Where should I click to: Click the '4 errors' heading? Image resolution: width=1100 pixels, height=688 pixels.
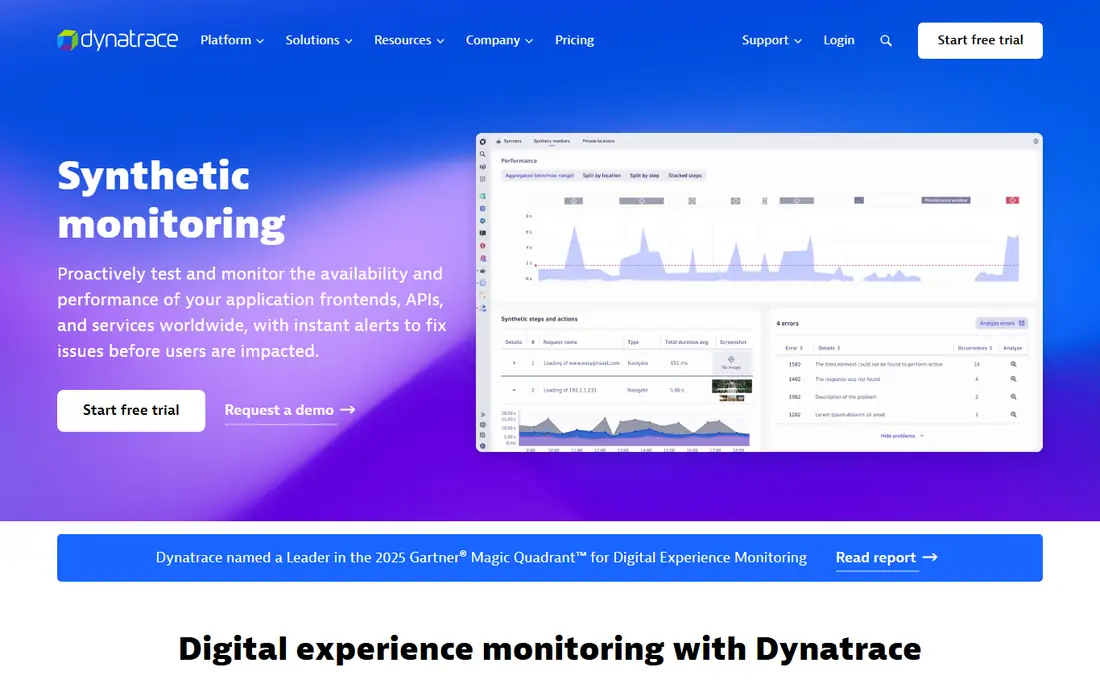787,323
